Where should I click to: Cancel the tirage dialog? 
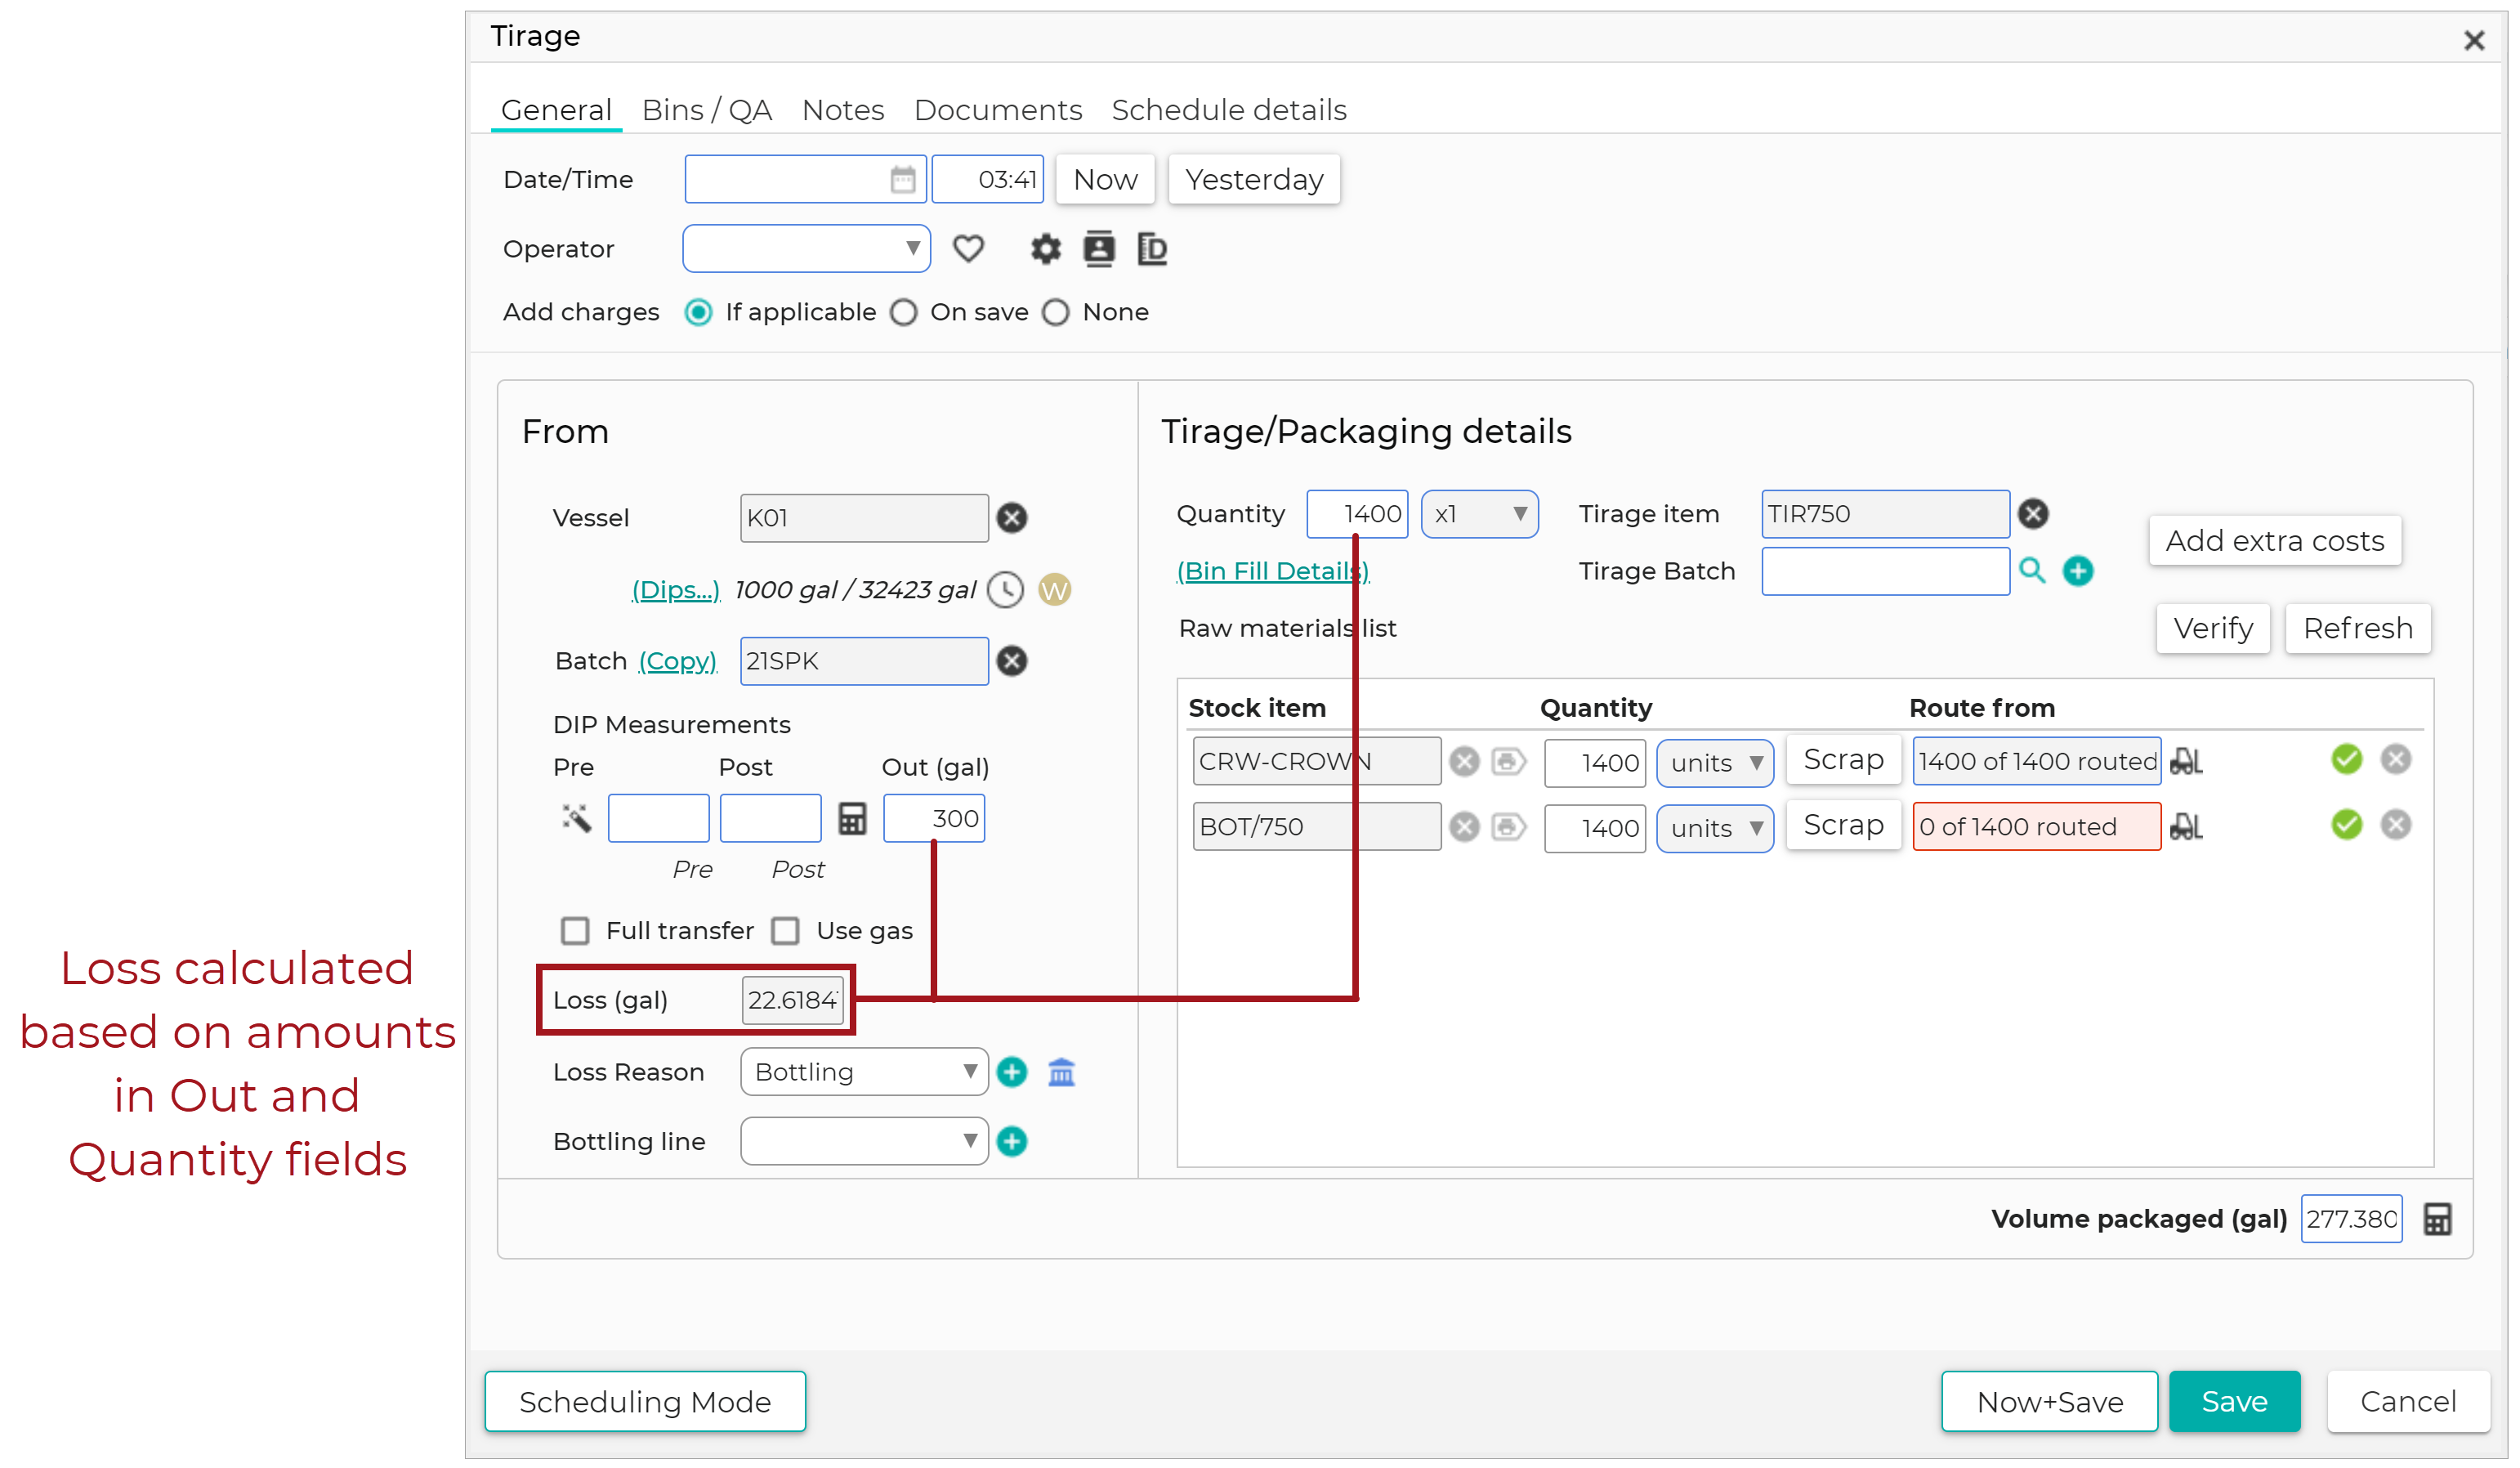coord(2408,1402)
